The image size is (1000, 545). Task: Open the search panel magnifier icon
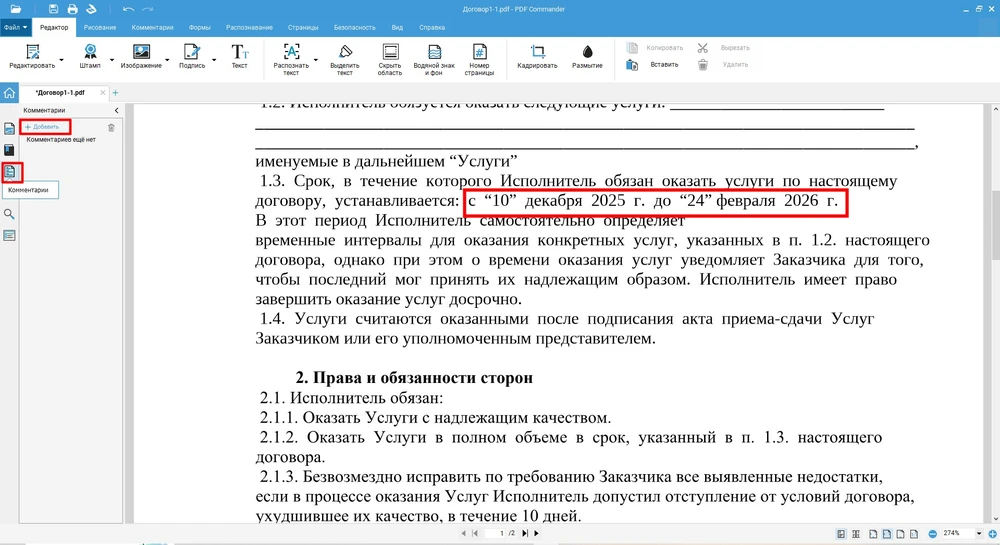pos(10,214)
